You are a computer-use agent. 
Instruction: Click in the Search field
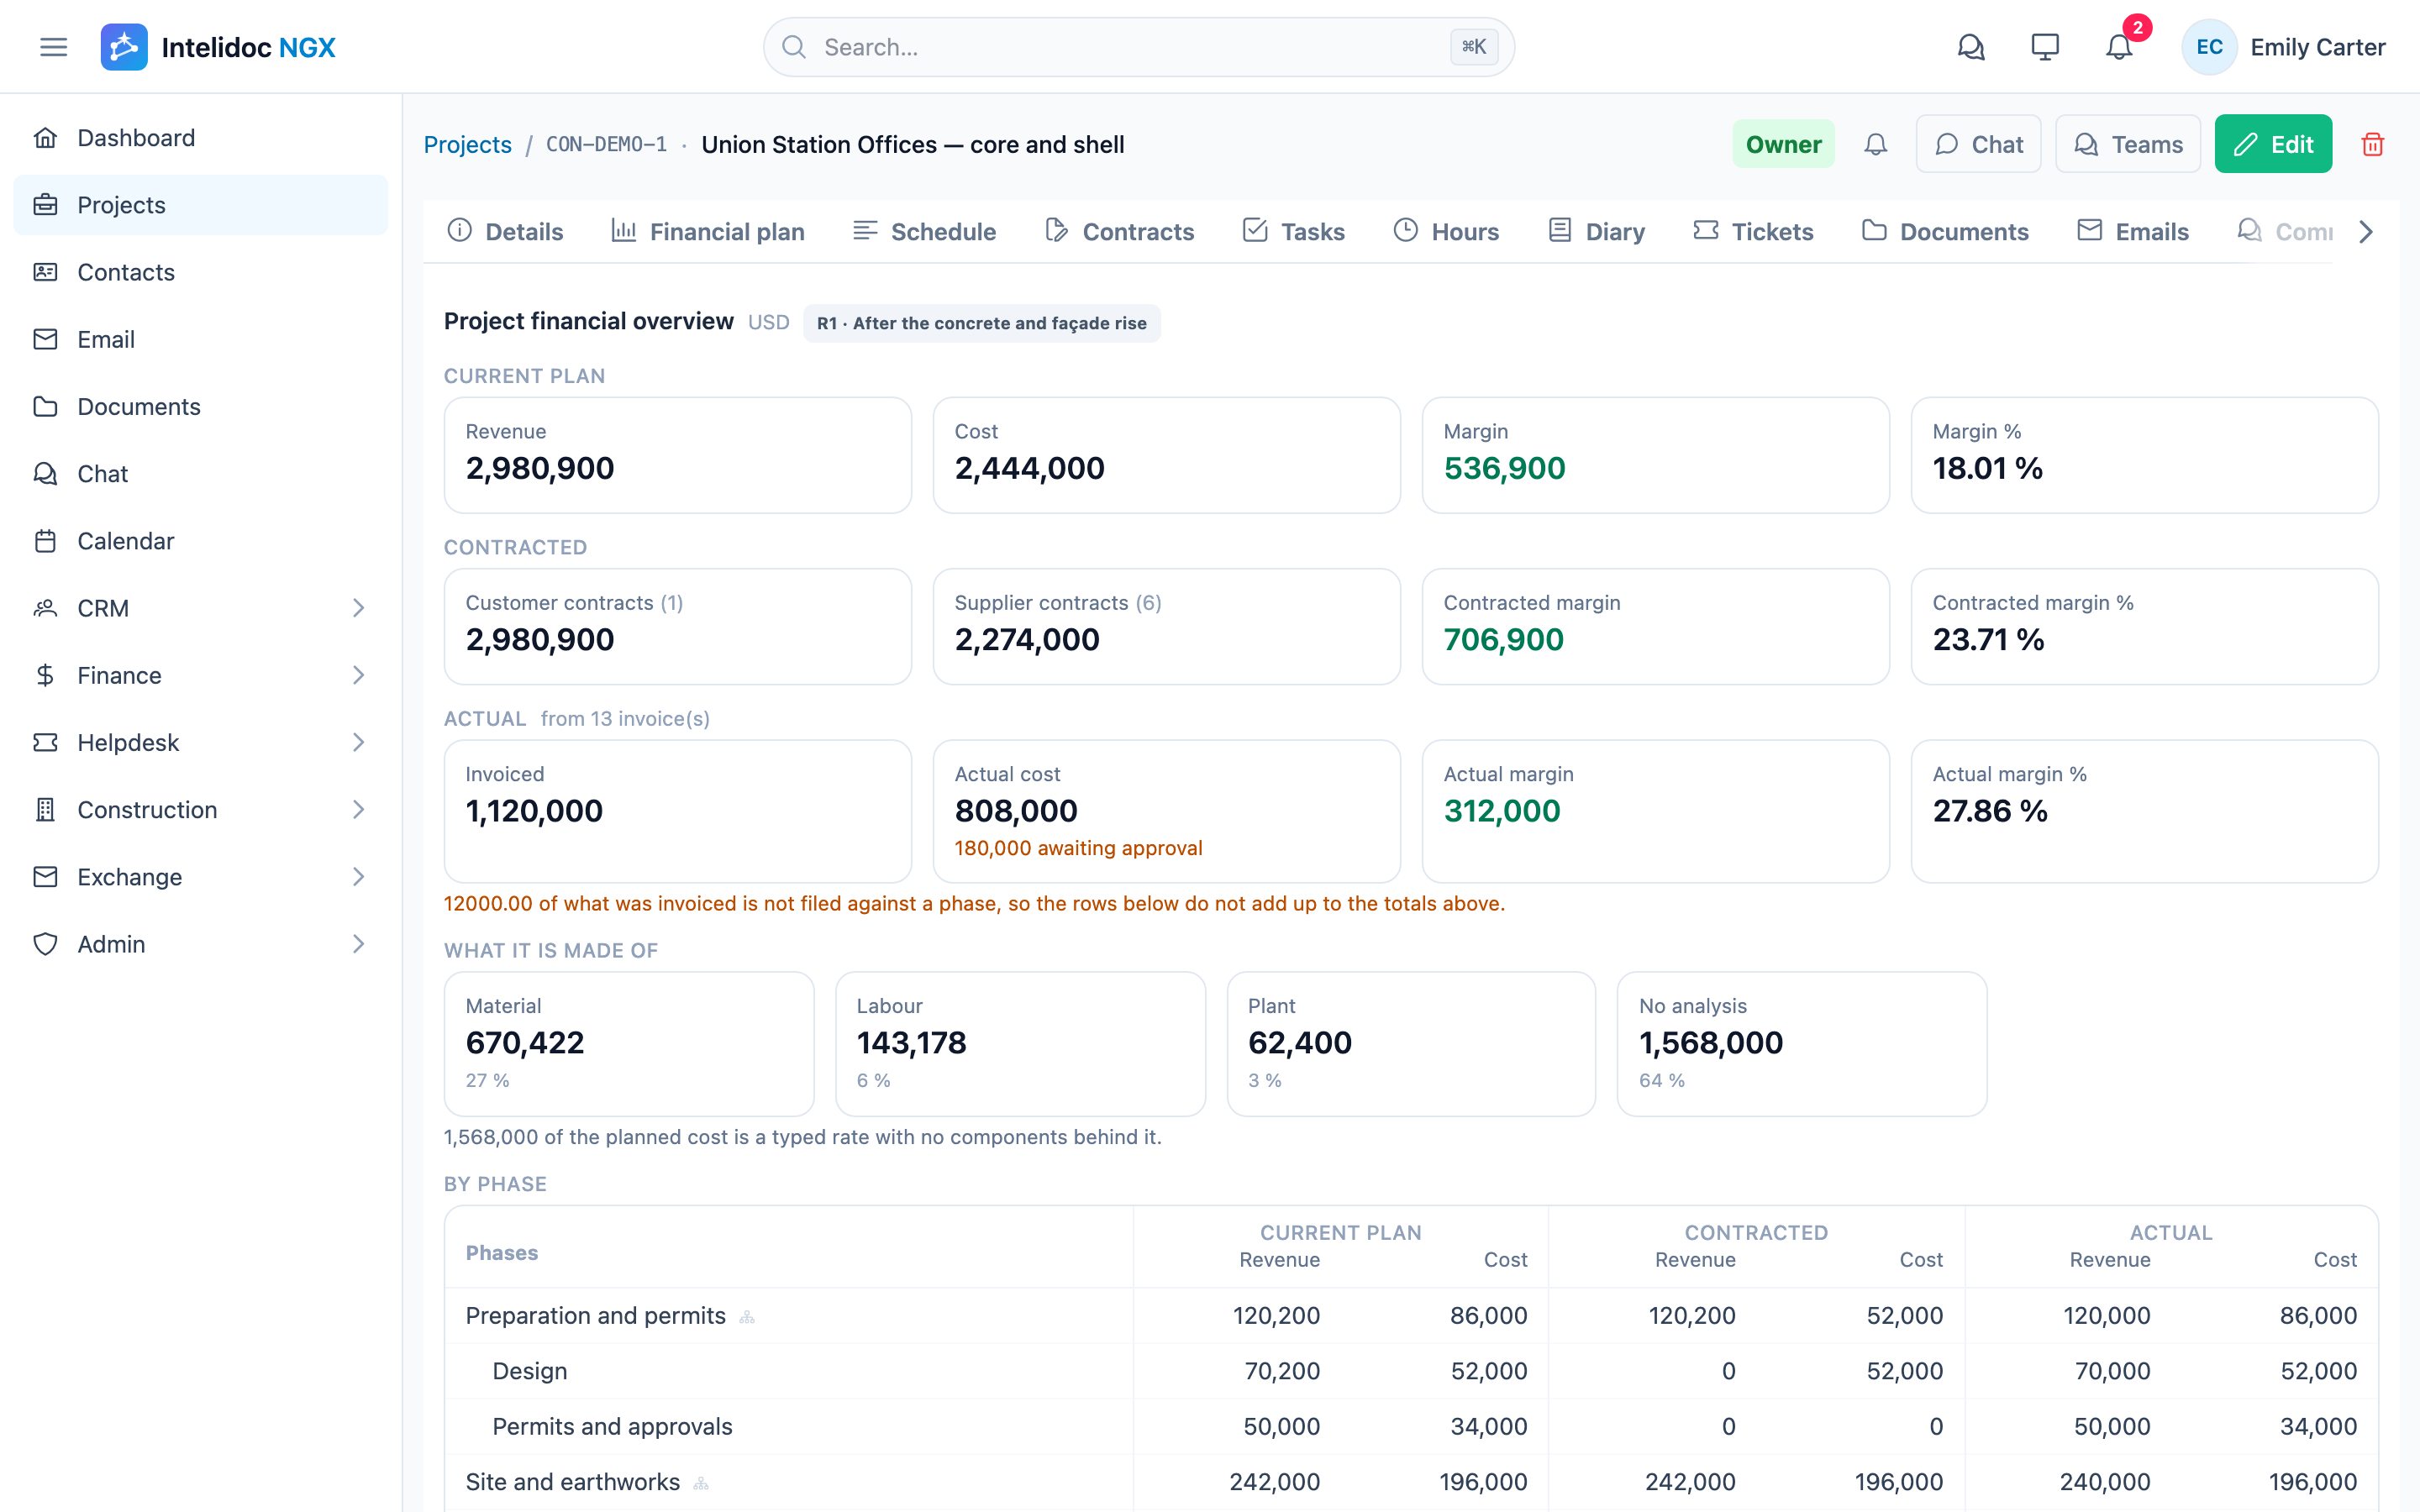(1139, 47)
